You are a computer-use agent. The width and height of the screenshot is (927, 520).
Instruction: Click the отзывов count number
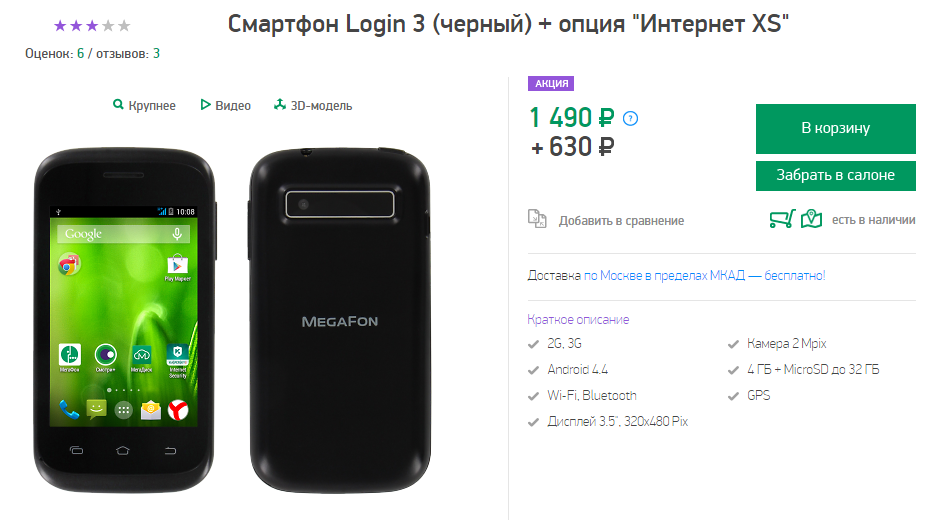coord(157,53)
